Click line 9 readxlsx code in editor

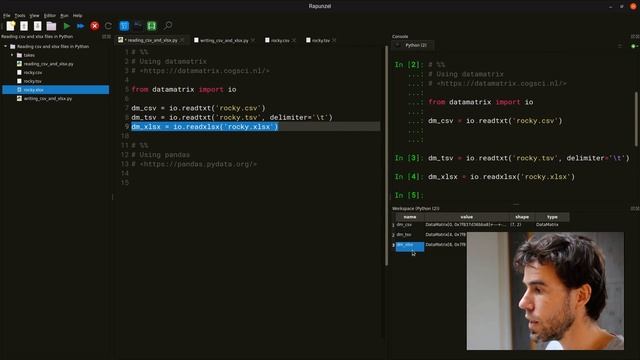point(204,127)
